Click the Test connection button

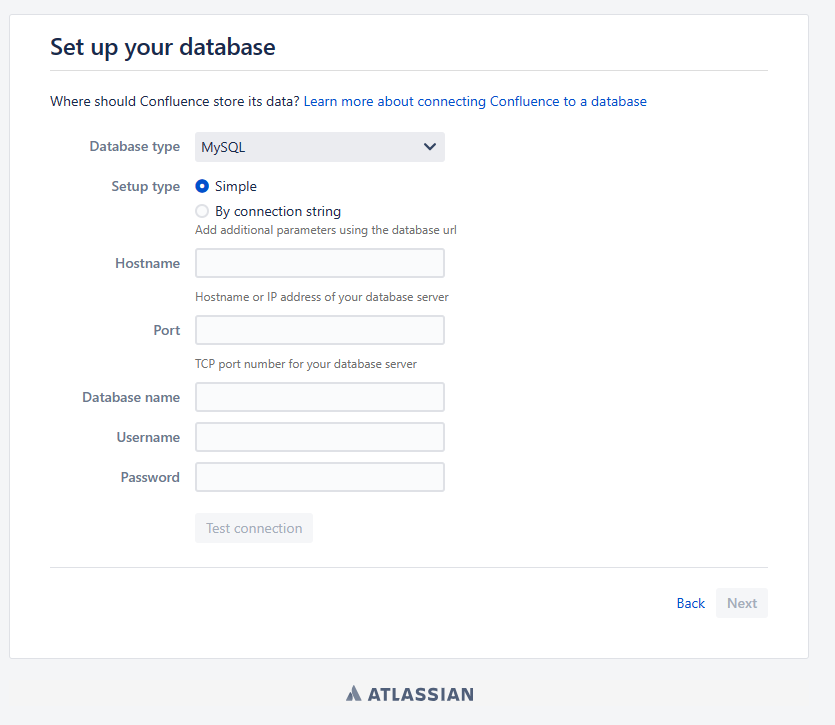click(254, 528)
